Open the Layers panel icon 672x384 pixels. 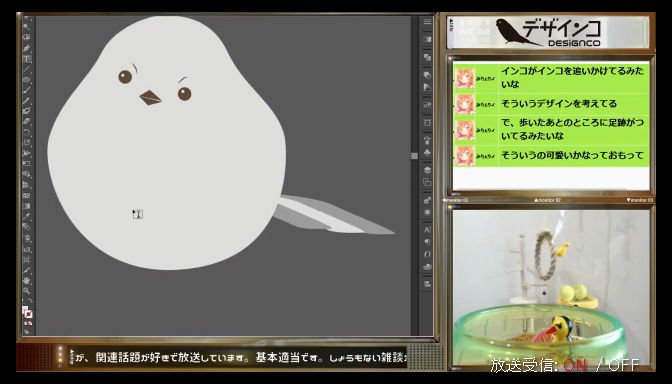(x=427, y=170)
